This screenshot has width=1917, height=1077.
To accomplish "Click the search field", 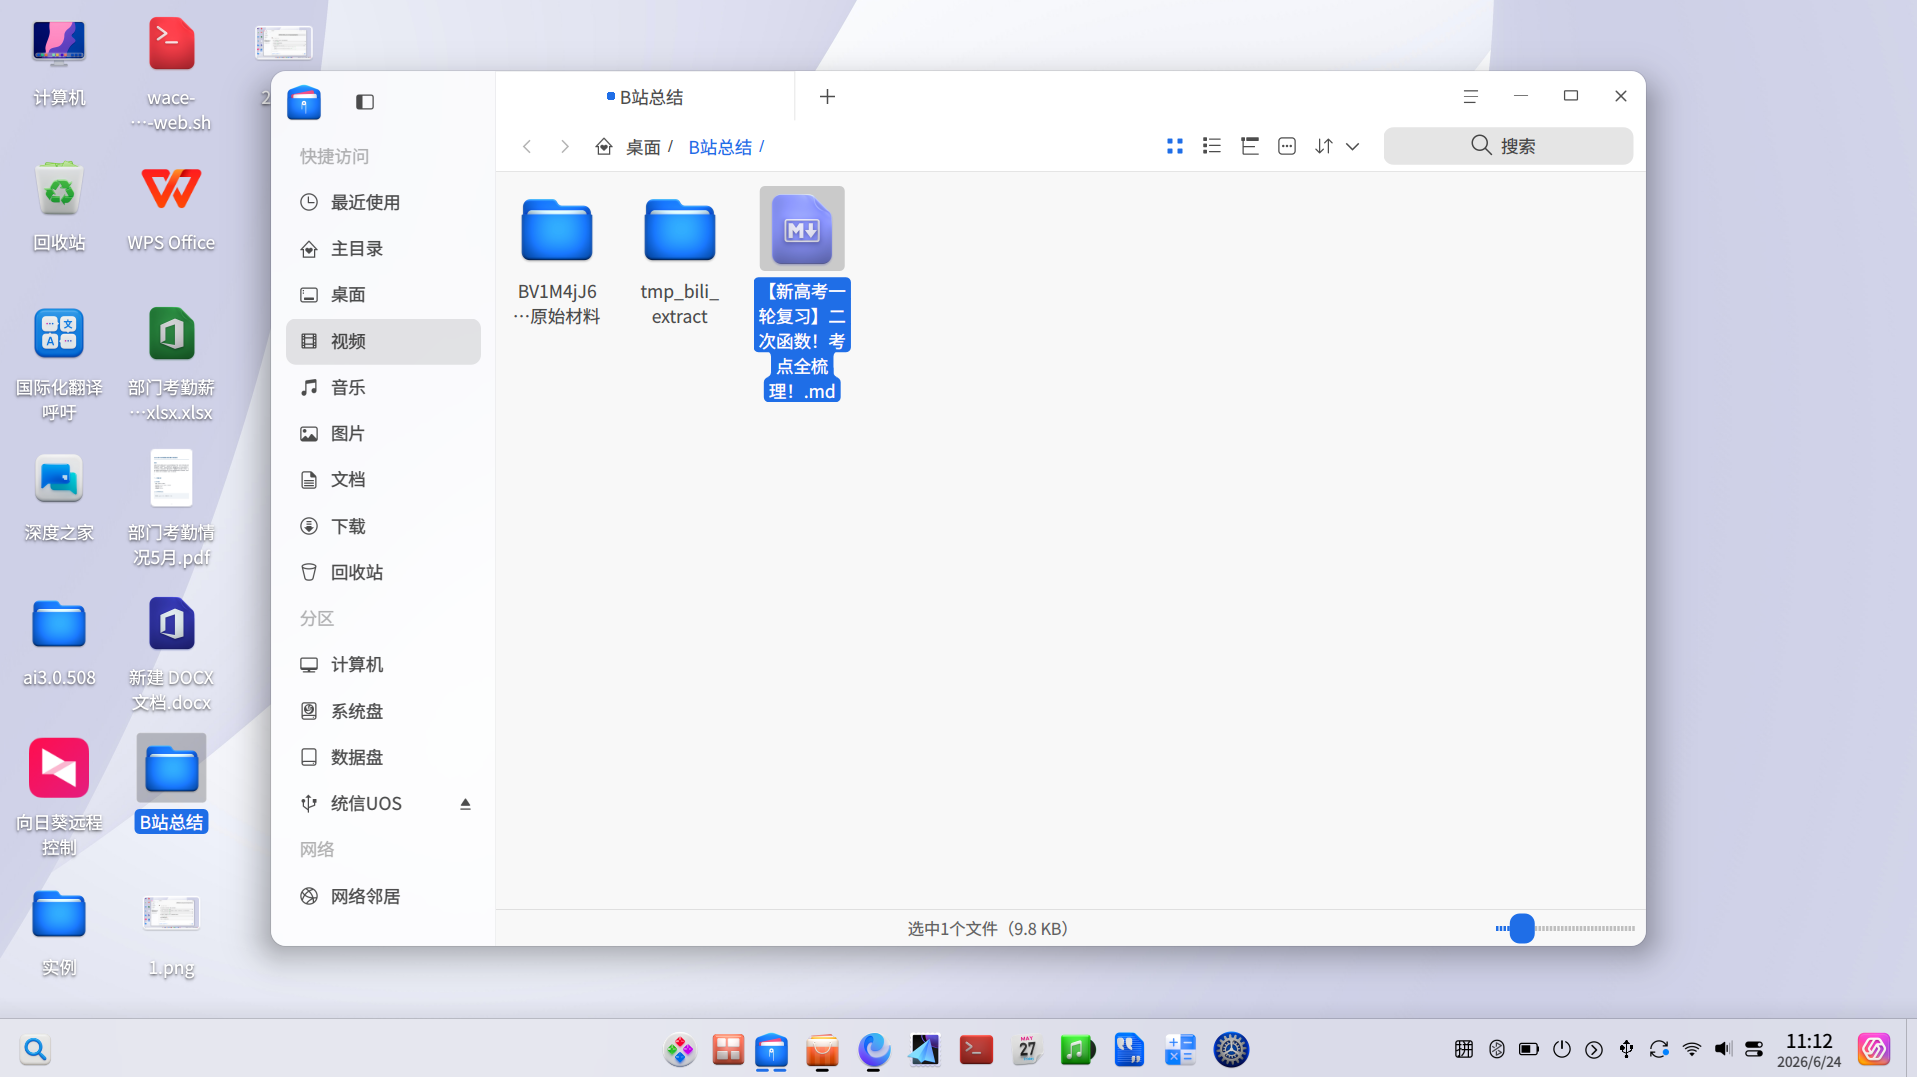I will pyautogui.click(x=1508, y=146).
